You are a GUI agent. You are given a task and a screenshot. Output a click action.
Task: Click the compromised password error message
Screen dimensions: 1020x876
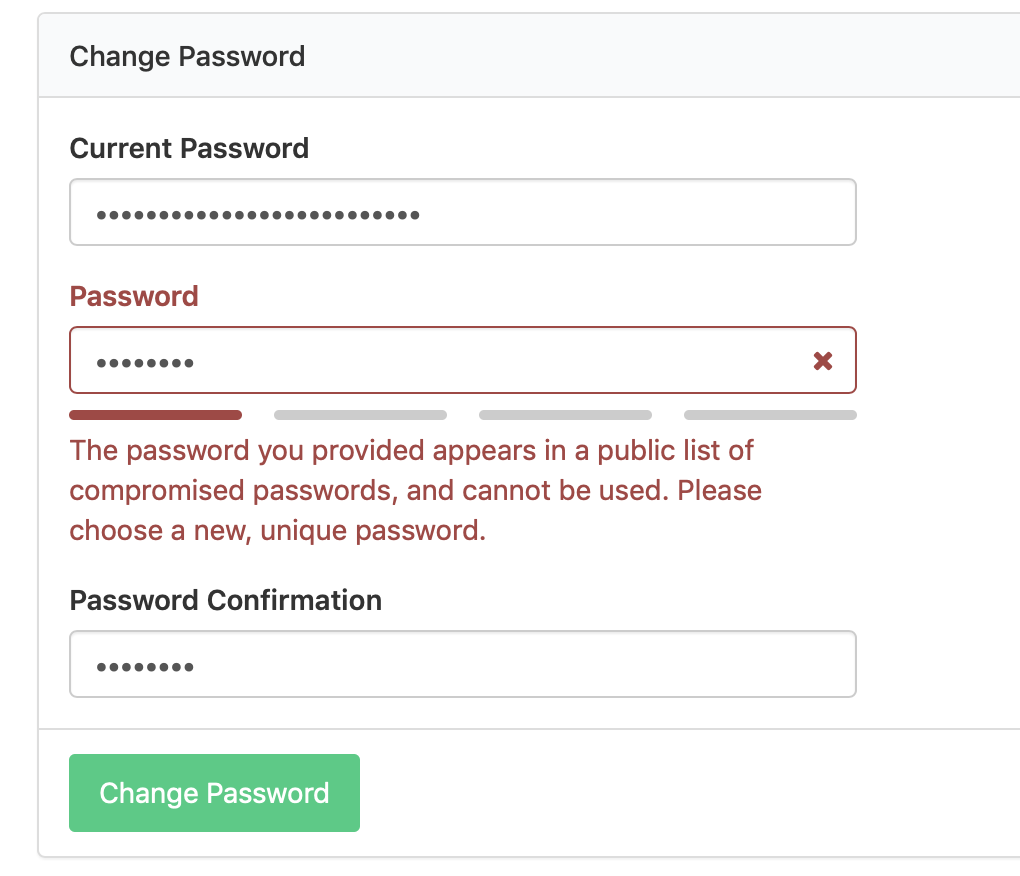[x=413, y=490]
